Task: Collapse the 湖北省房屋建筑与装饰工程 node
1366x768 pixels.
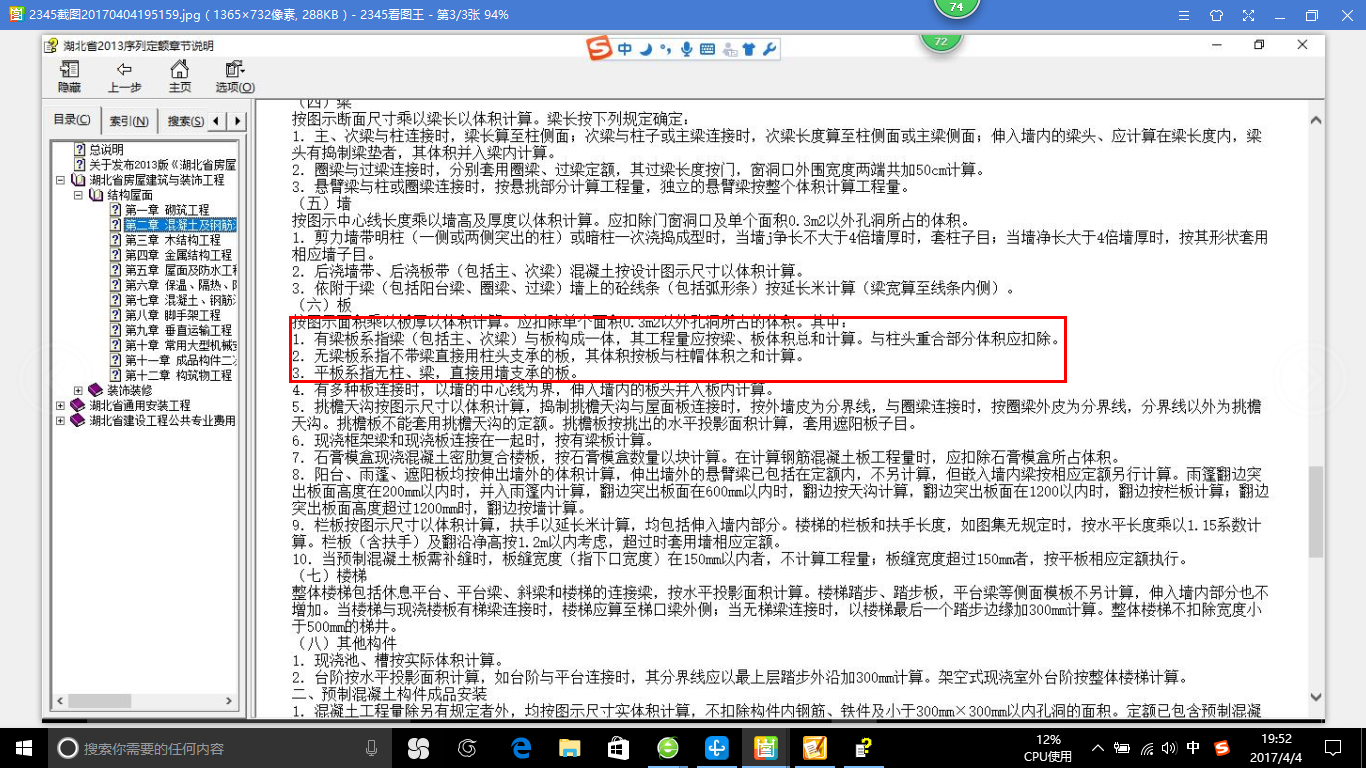Action: click(x=60, y=180)
